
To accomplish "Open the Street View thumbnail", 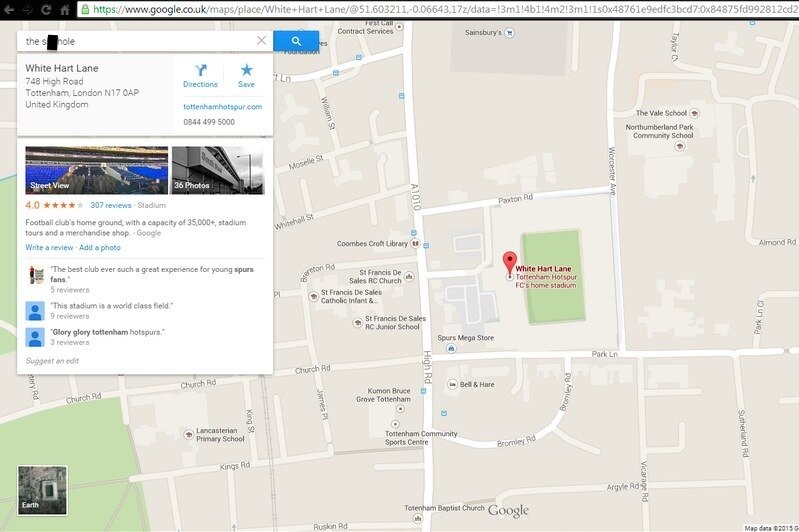I will point(97,170).
